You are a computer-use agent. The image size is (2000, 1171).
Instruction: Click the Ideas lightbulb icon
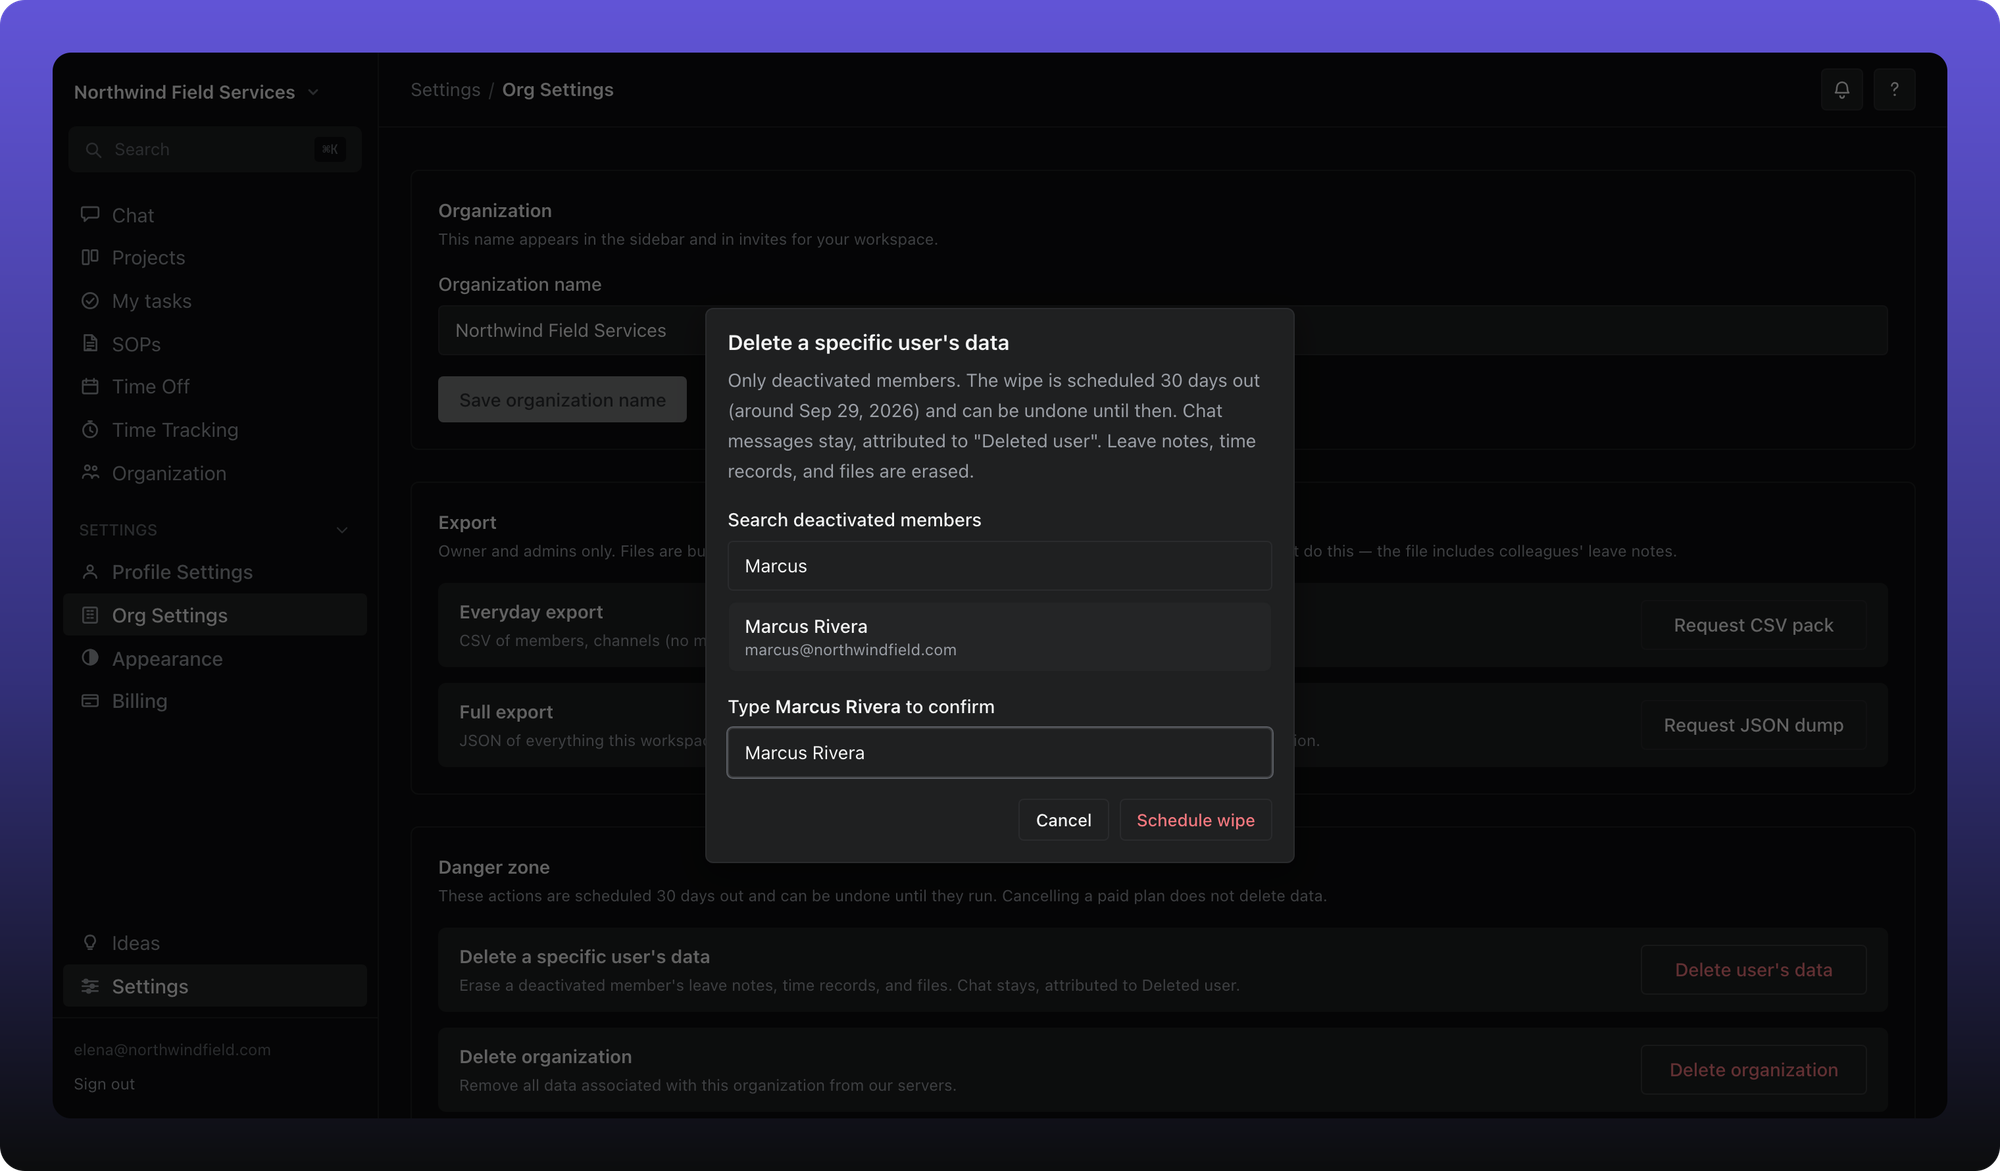(90, 942)
